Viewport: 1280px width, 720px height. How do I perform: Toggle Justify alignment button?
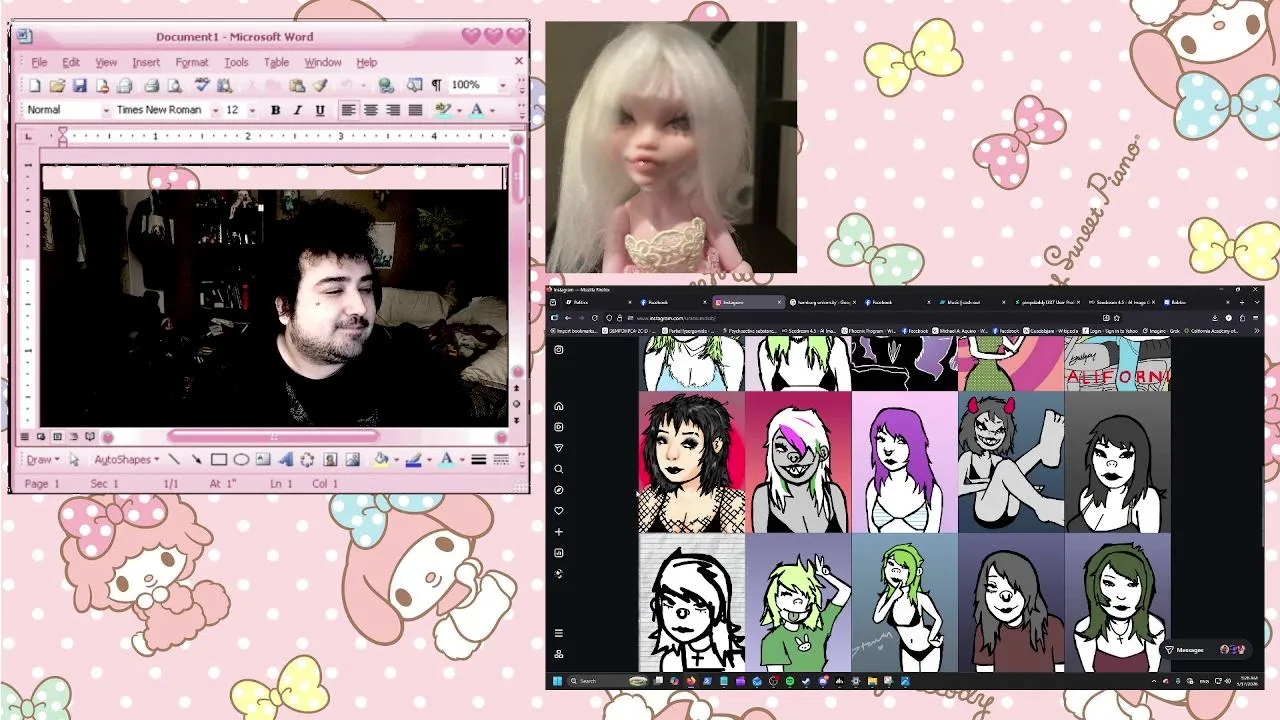pos(415,110)
